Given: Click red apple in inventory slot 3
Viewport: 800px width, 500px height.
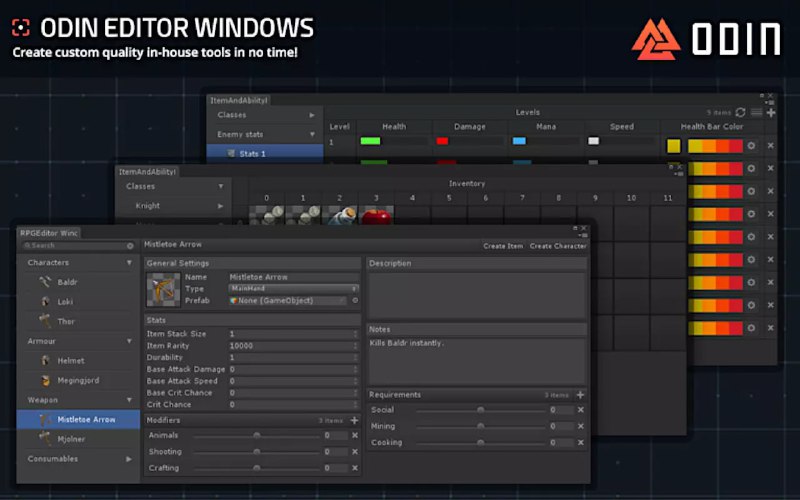Looking at the screenshot, I should click(377, 215).
